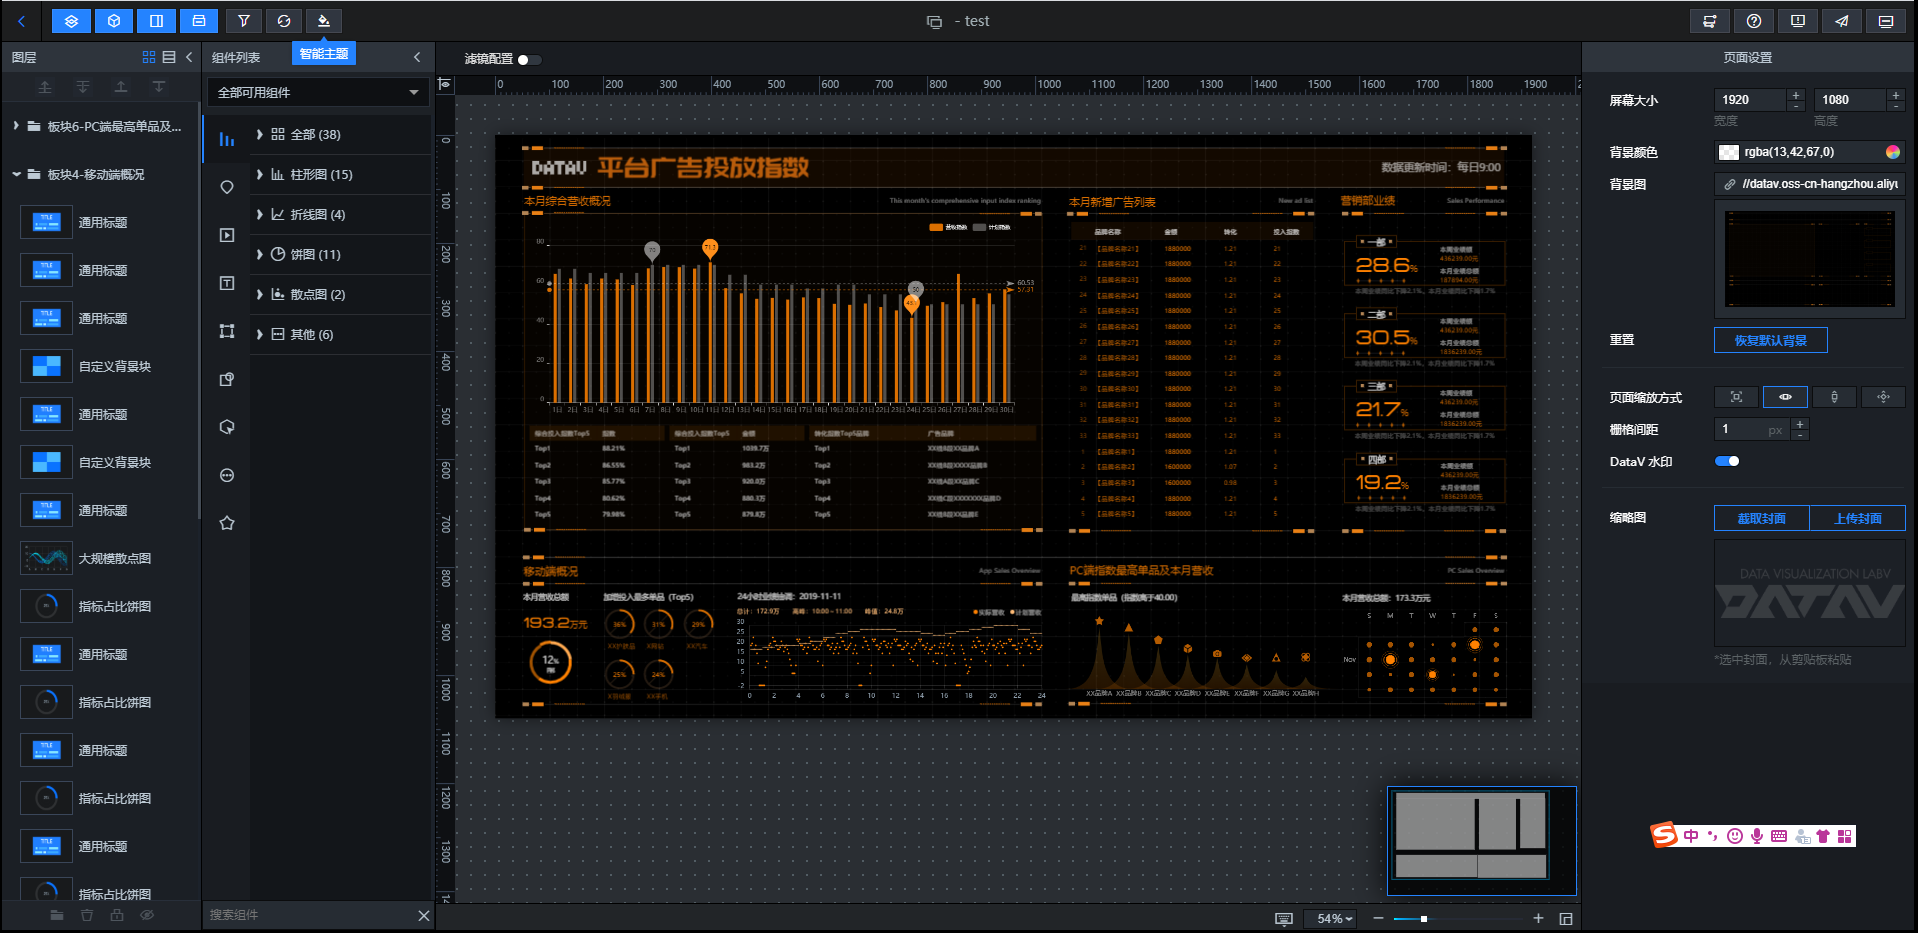Toggle the component list cube button
Image resolution: width=1918 pixels, height=933 pixels.
pyautogui.click(x=114, y=21)
